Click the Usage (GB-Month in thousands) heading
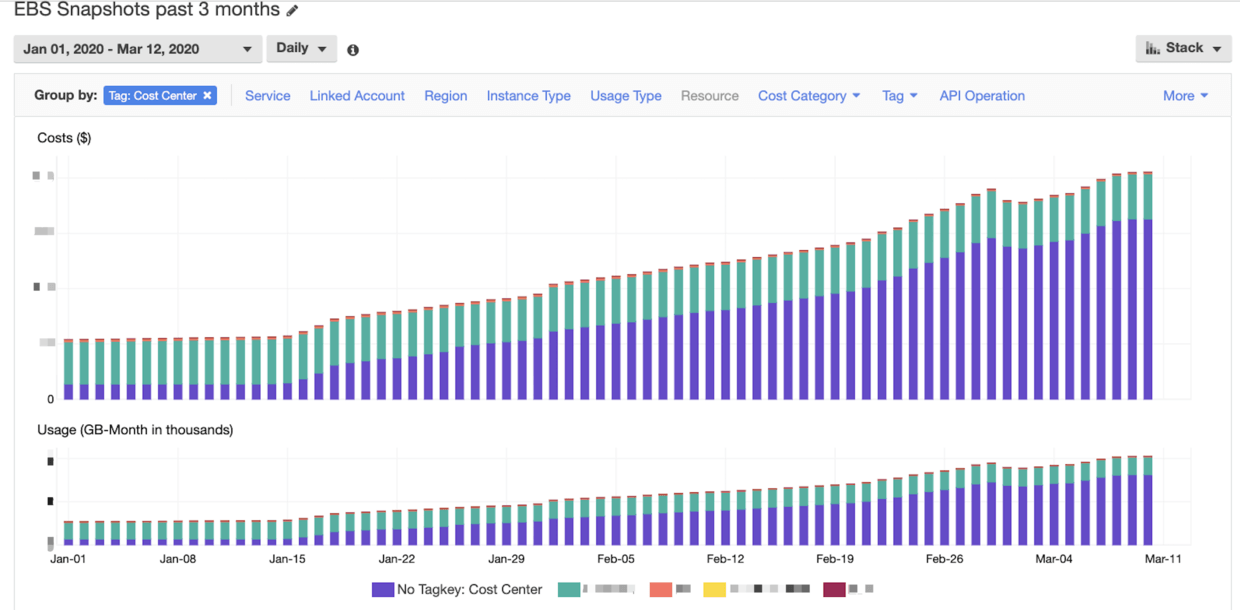The width and height of the screenshot is (1240, 610). (135, 430)
